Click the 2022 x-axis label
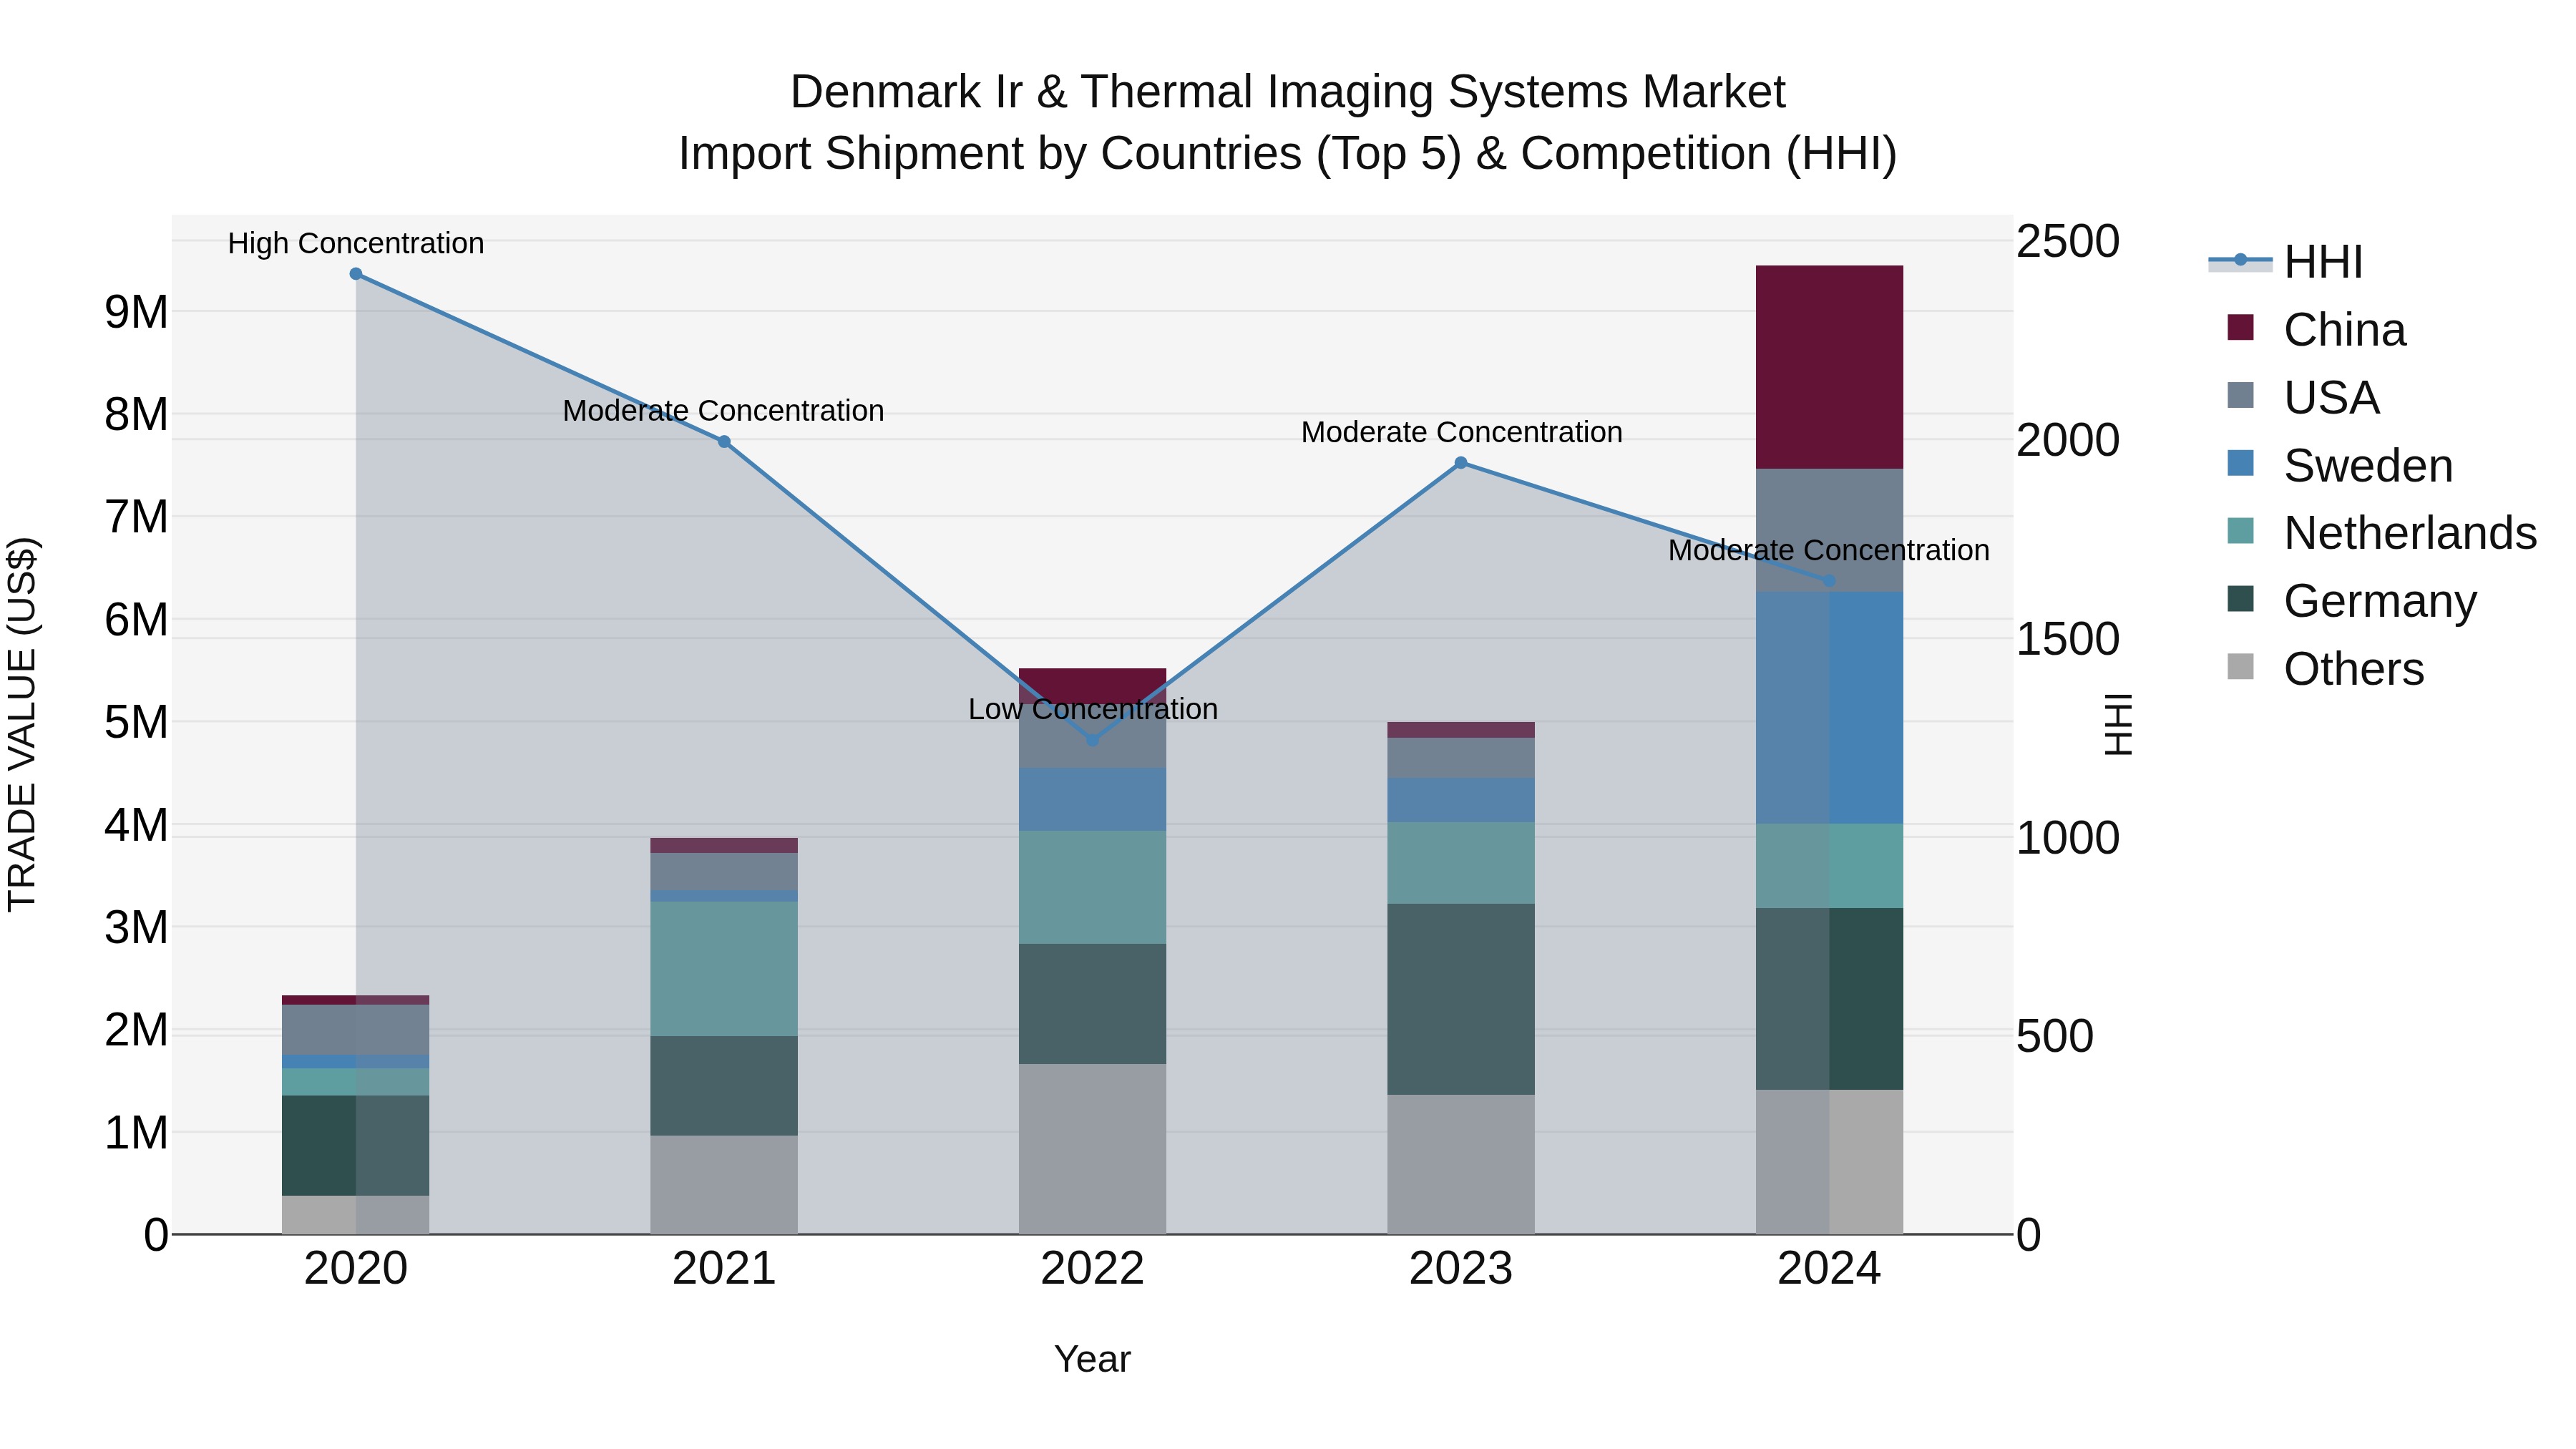The width and height of the screenshot is (2576, 1449). point(1092,1270)
